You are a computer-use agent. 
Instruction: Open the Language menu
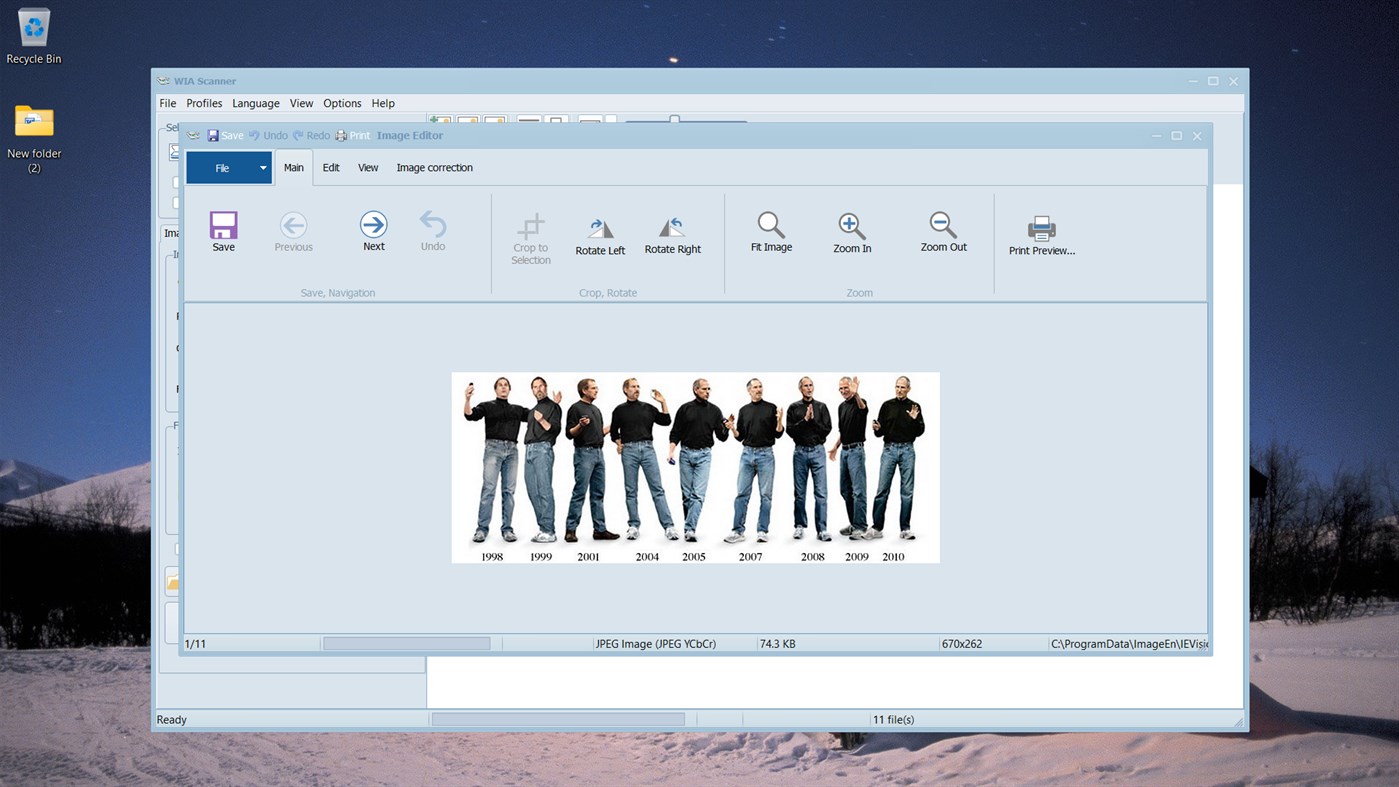click(x=255, y=103)
